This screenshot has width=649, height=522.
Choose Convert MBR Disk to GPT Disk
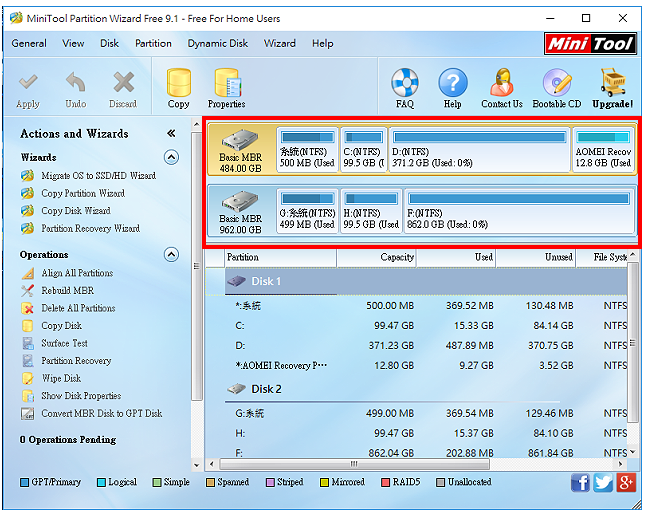[101, 414]
